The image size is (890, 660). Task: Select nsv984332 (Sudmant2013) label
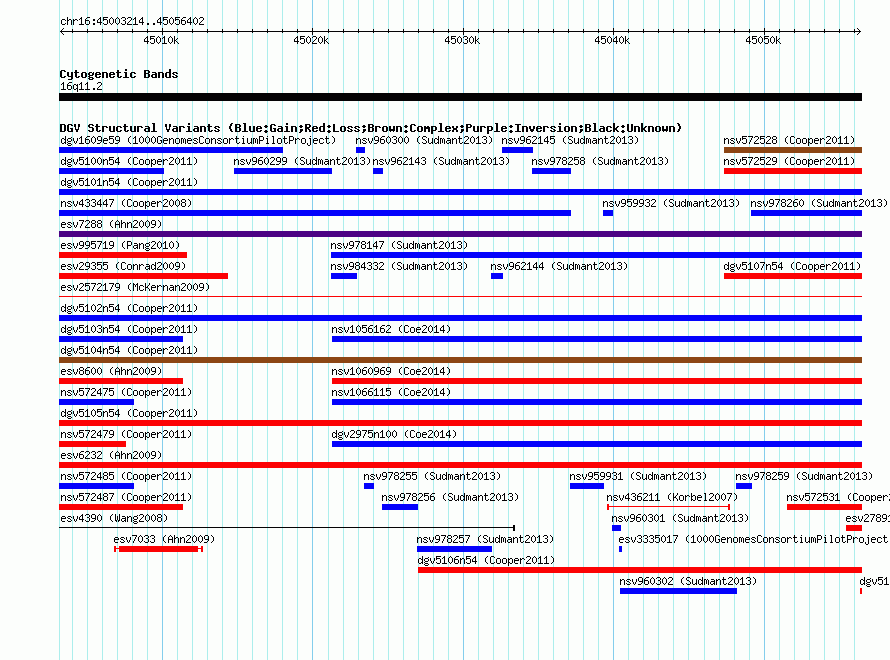pyautogui.click(x=399, y=266)
